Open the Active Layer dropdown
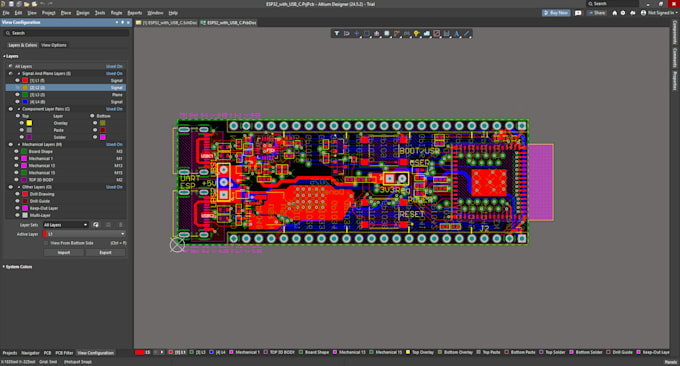 [84, 234]
